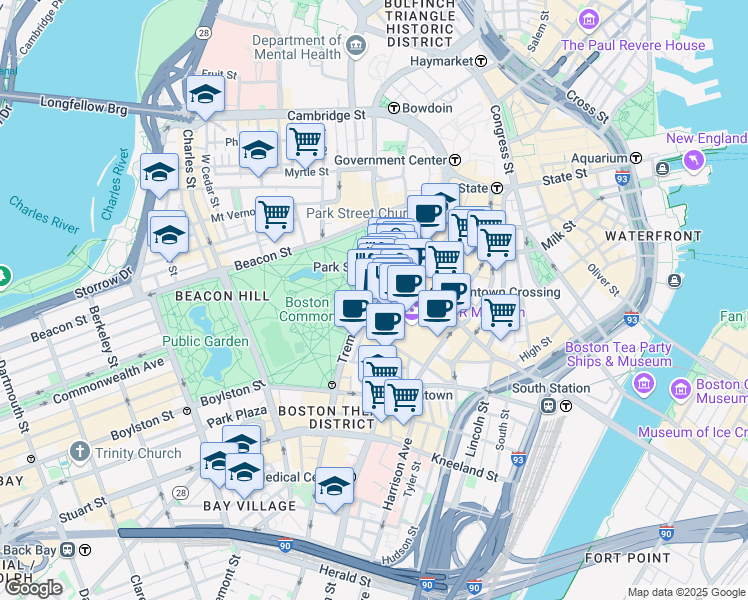This screenshot has height=600, width=748.
Task: Click the Boston Common park label
Action: [x=306, y=310]
